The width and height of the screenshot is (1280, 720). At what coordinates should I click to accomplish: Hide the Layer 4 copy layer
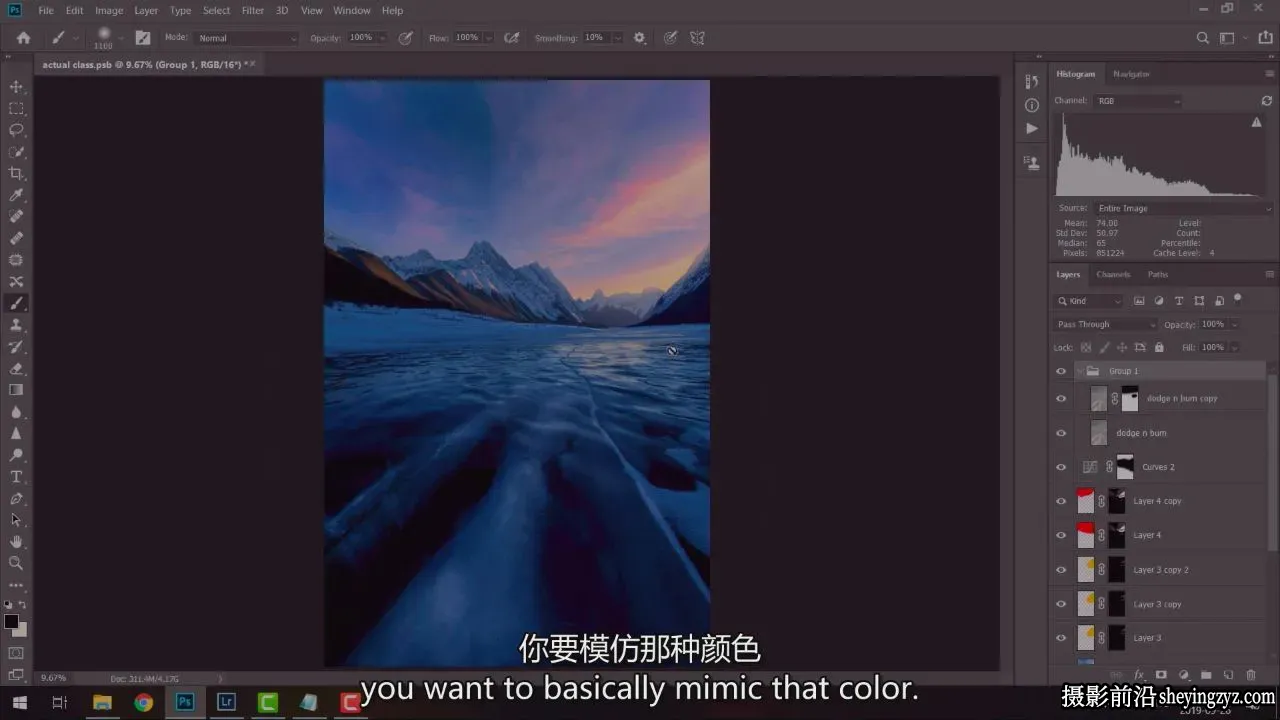pyautogui.click(x=1061, y=501)
